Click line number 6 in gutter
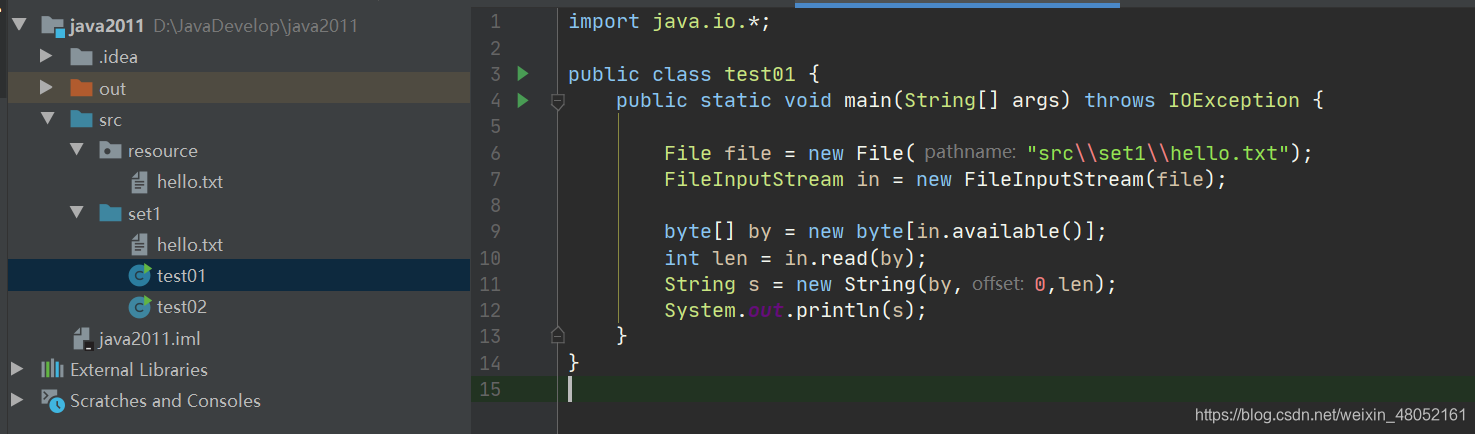1475x434 pixels. click(x=495, y=153)
